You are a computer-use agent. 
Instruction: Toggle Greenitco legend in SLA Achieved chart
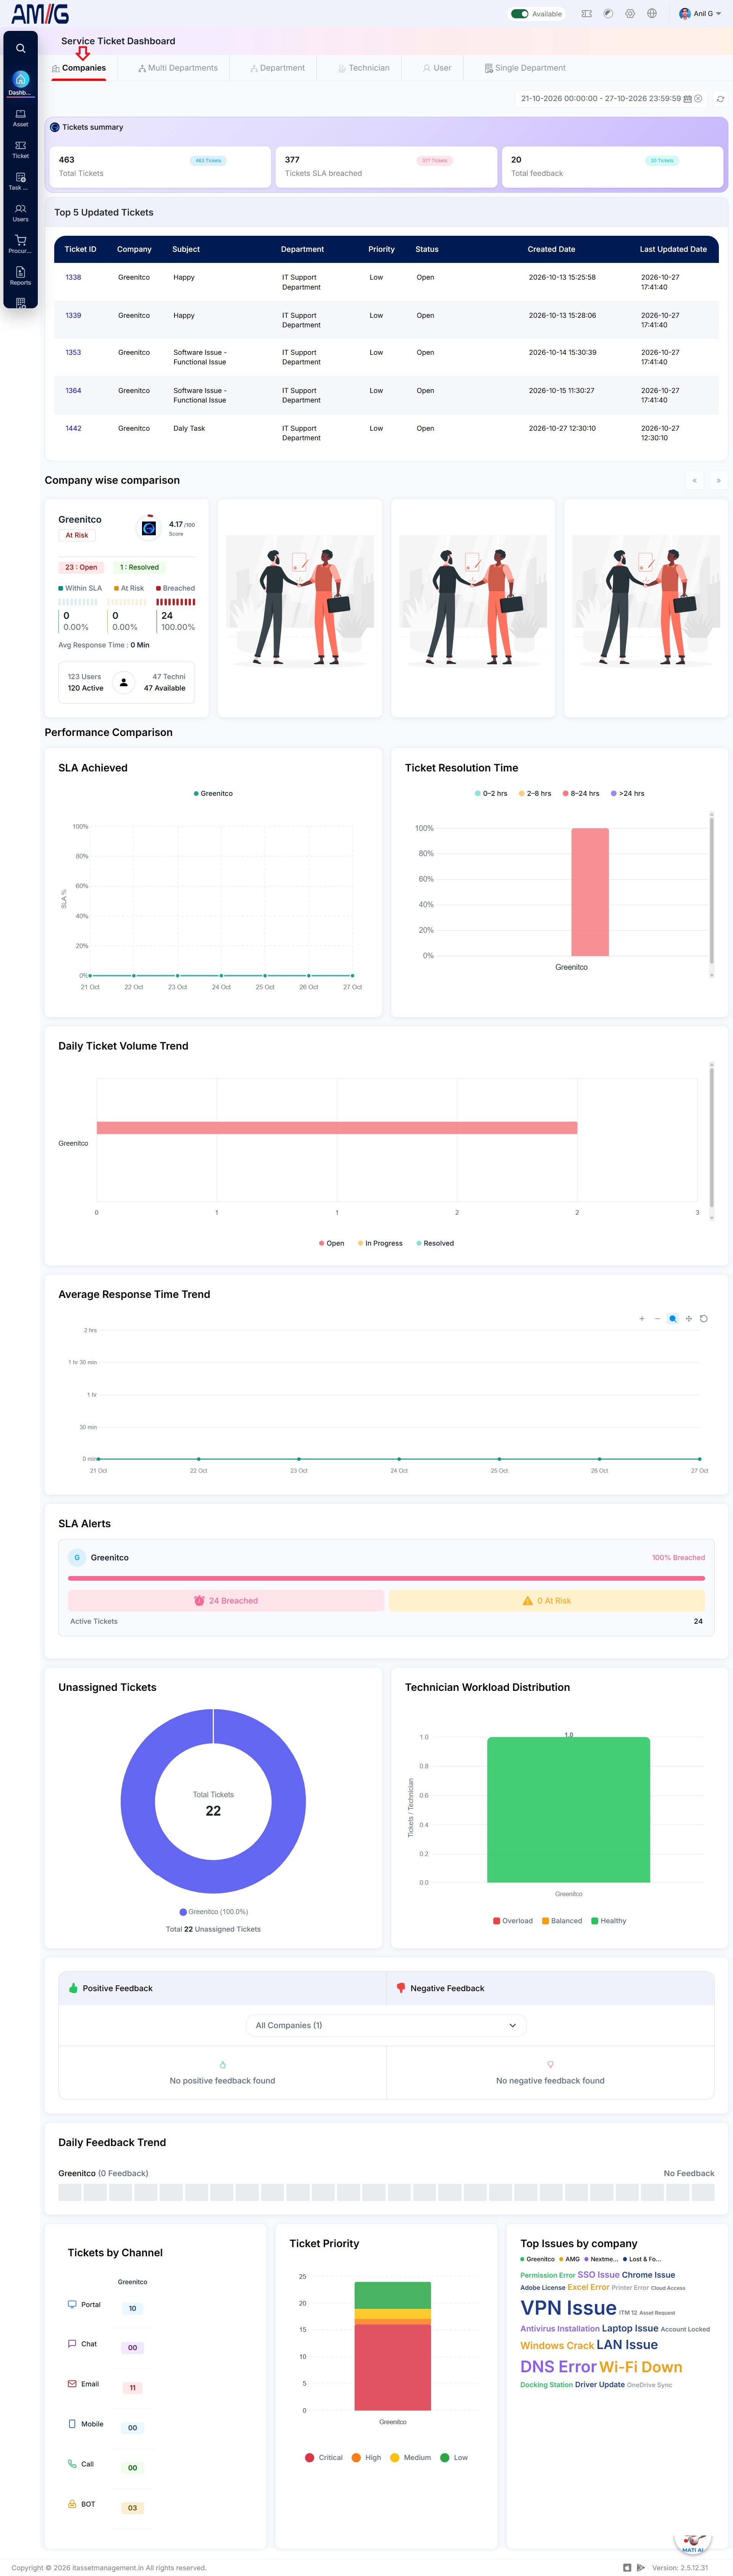pyautogui.click(x=213, y=793)
